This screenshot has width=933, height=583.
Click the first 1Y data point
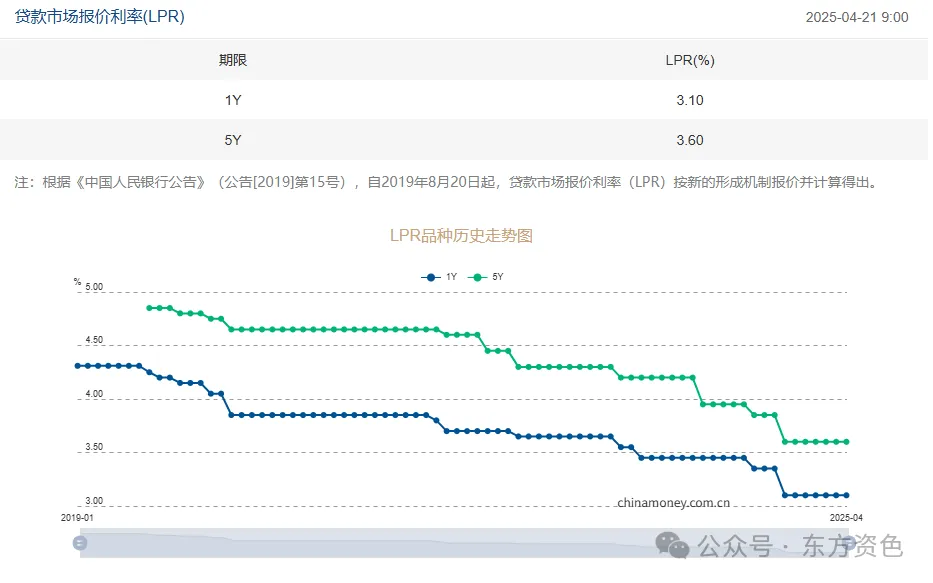point(77,366)
